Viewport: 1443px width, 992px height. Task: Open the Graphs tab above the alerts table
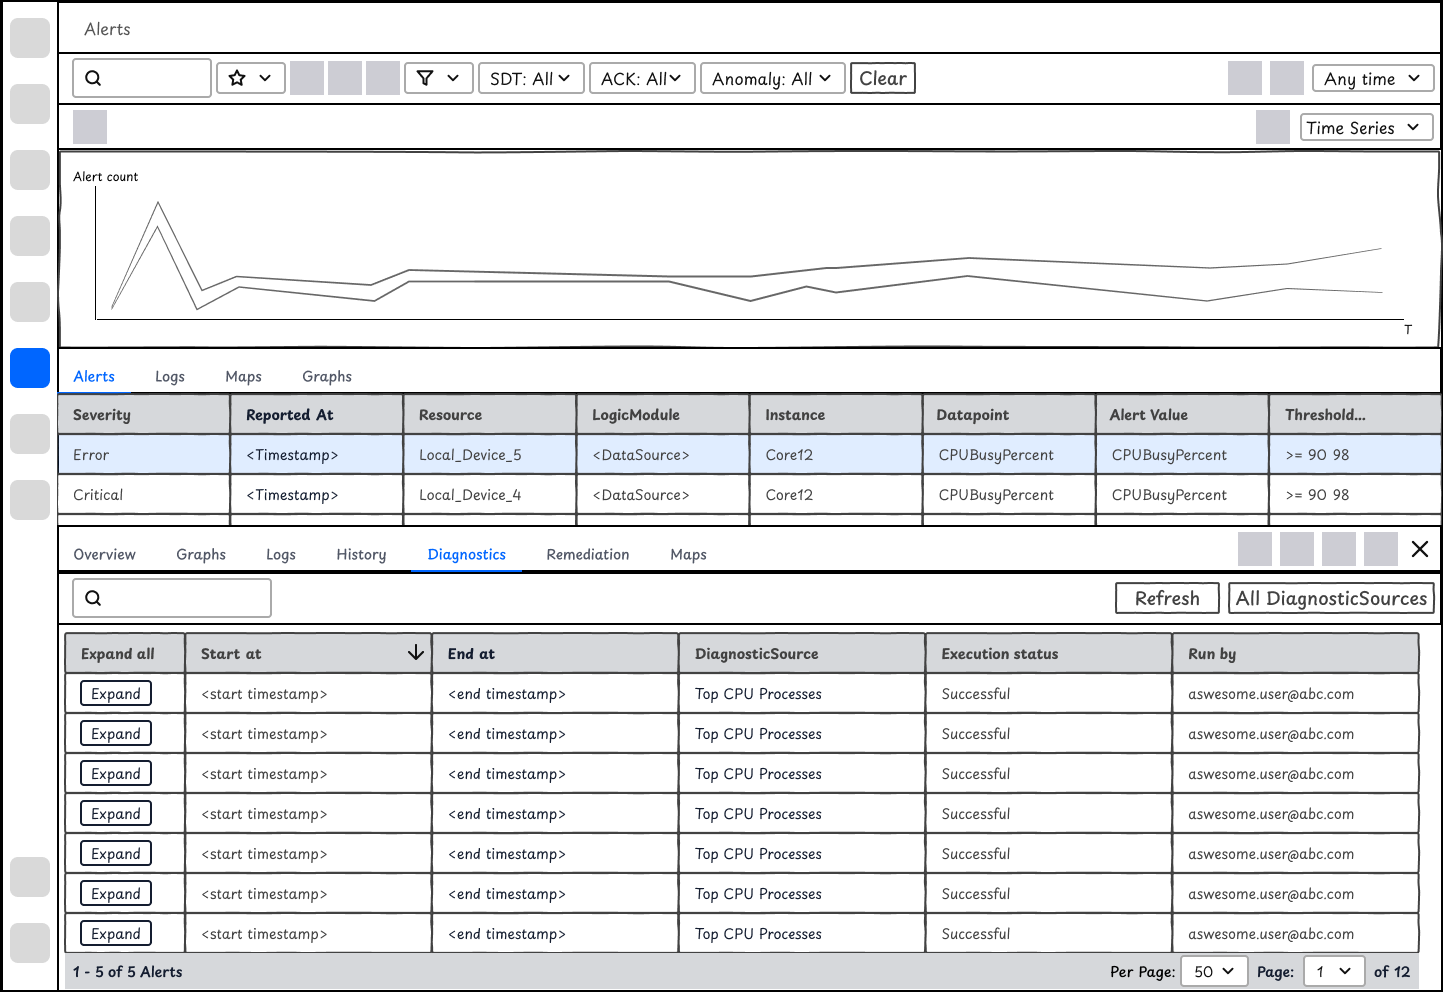tap(327, 376)
